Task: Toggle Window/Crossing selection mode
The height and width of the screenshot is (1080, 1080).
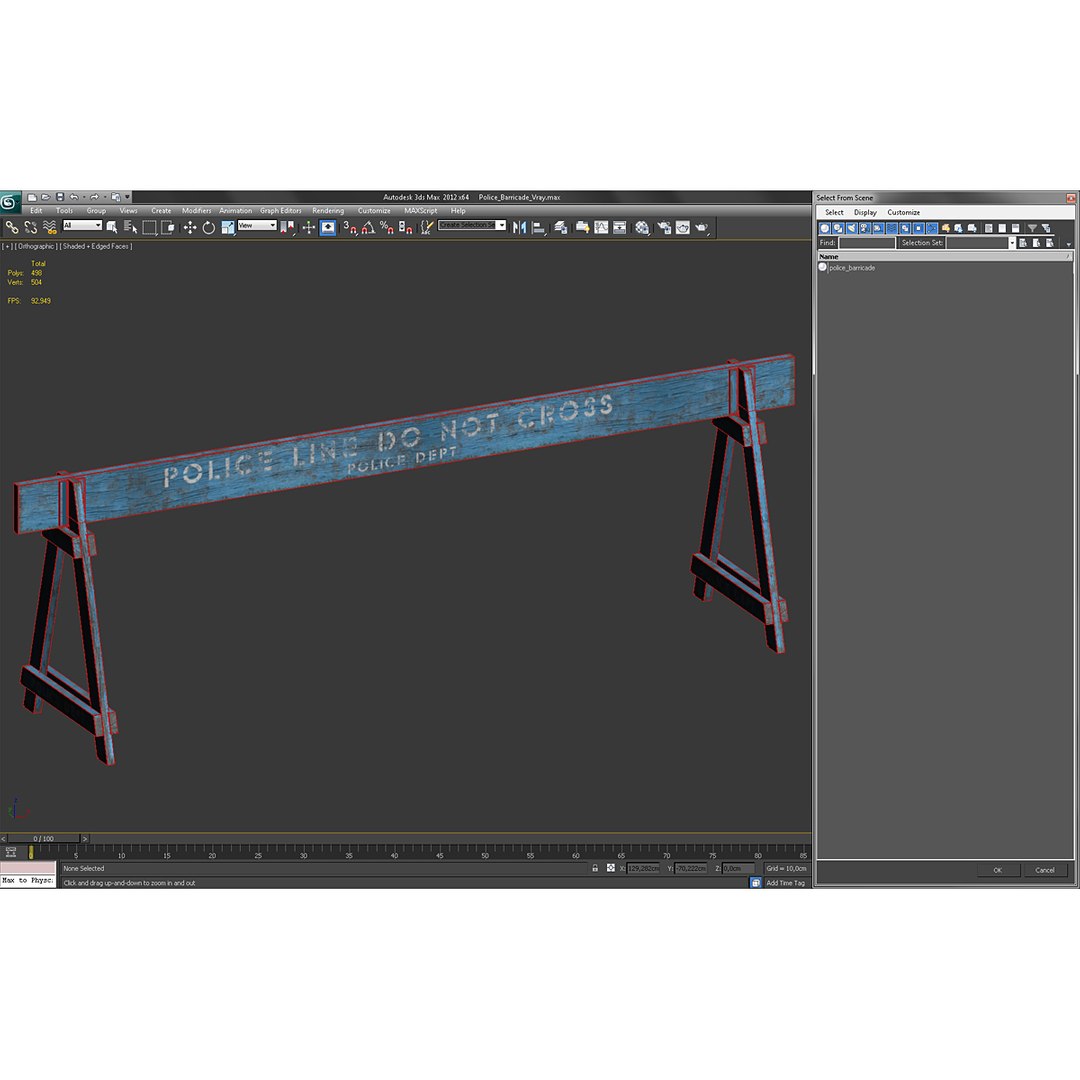Action: click(x=168, y=227)
